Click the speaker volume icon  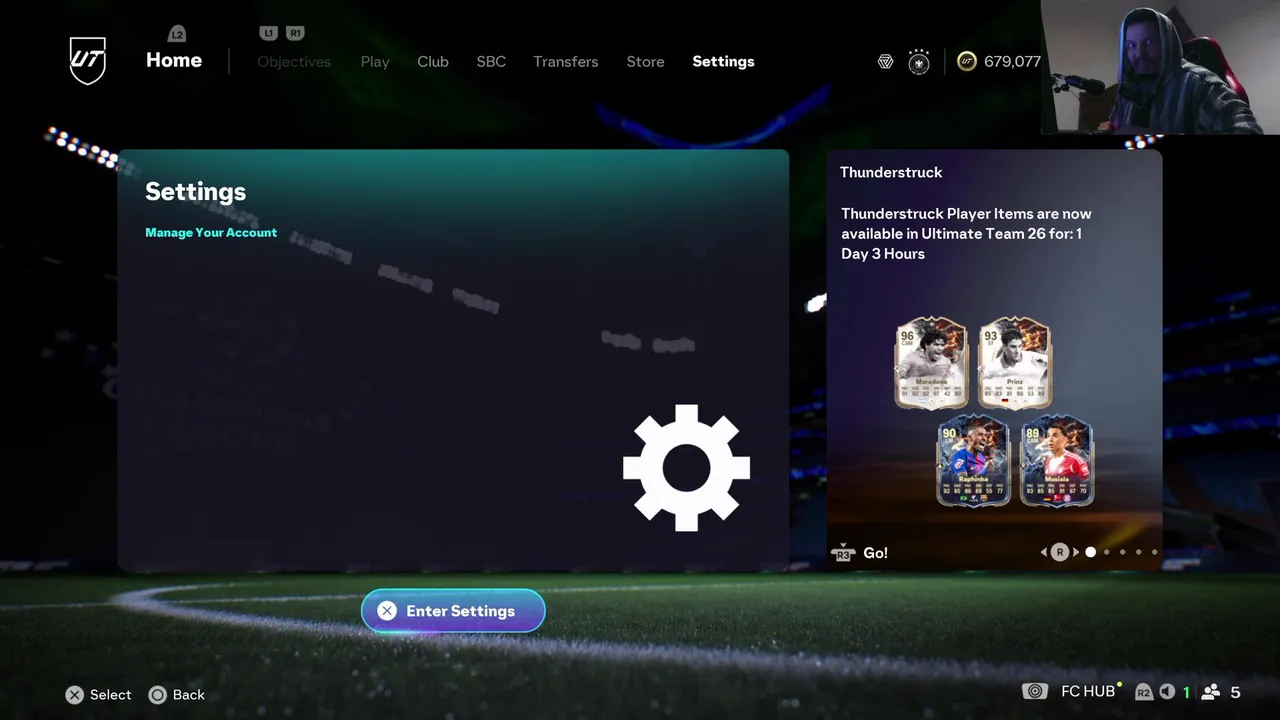pos(1166,692)
